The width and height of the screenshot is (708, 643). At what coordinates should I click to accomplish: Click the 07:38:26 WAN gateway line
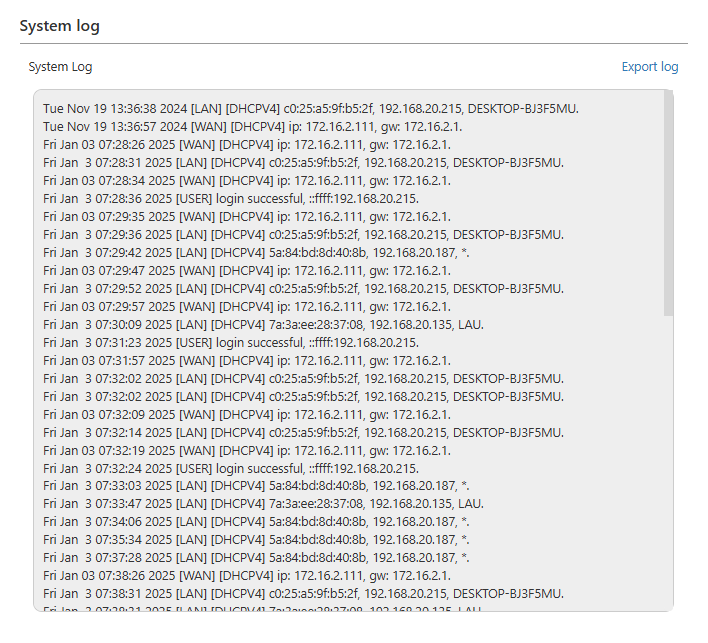click(x=246, y=575)
